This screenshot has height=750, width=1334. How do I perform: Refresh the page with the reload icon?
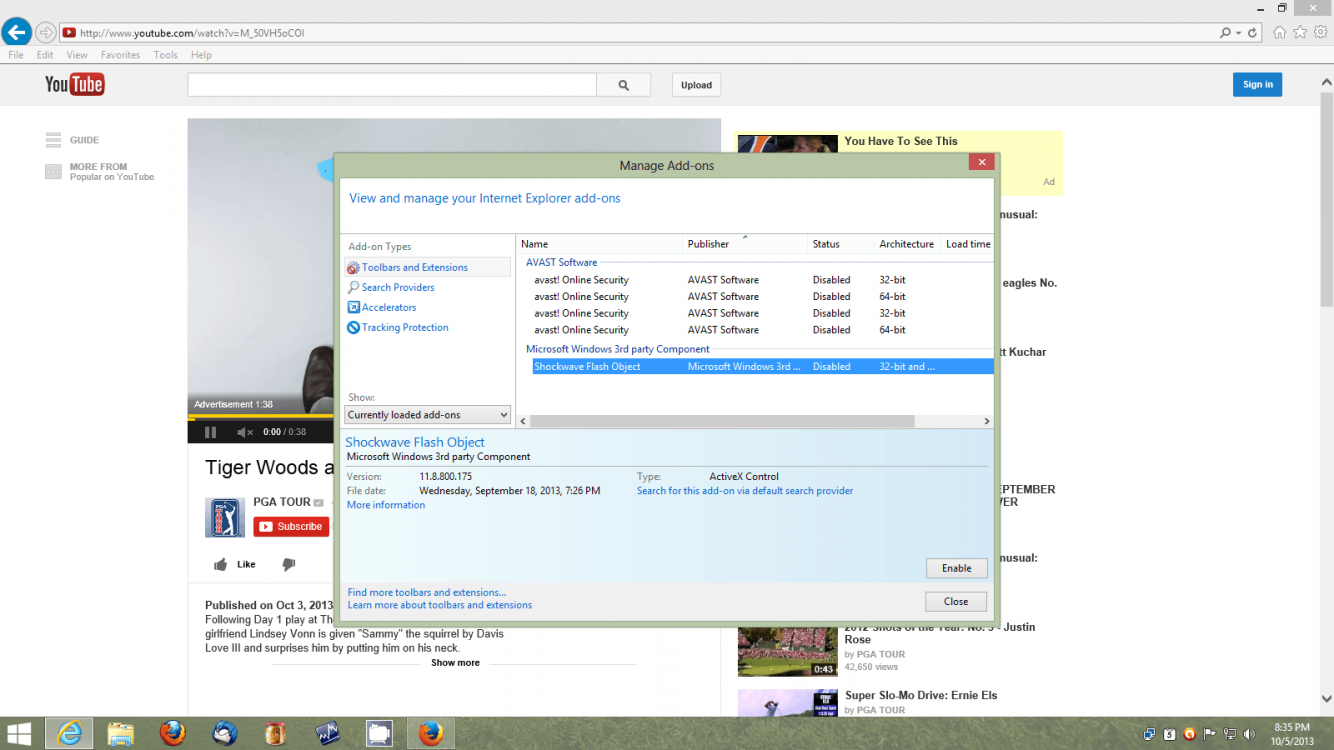click(x=1253, y=33)
